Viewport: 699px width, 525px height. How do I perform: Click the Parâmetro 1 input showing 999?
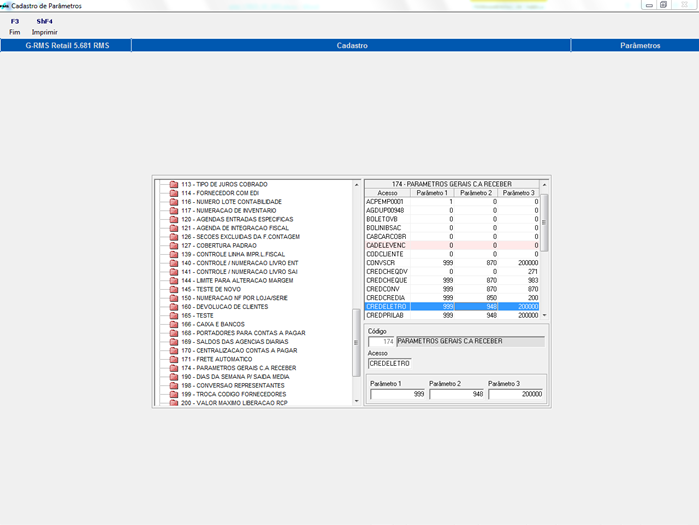(398, 394)
